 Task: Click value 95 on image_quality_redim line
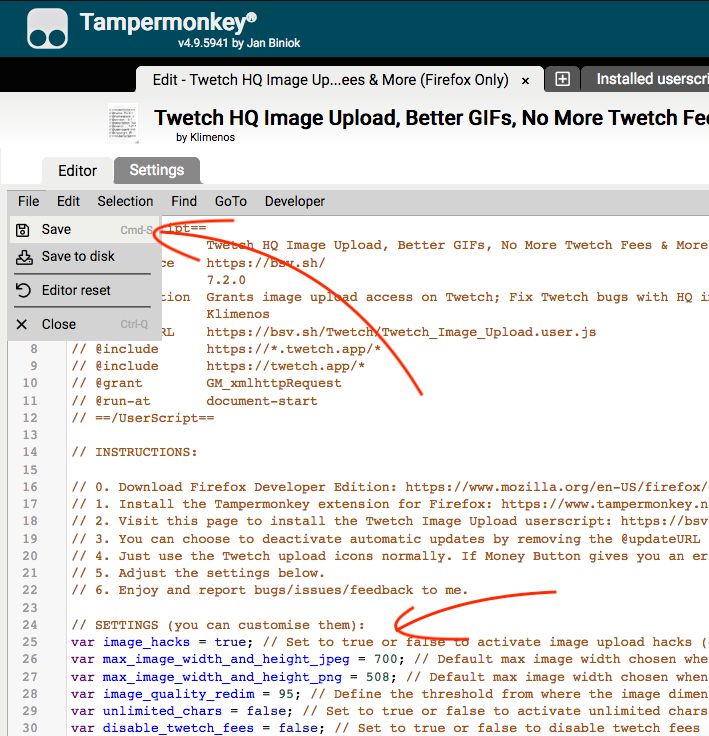286,694
